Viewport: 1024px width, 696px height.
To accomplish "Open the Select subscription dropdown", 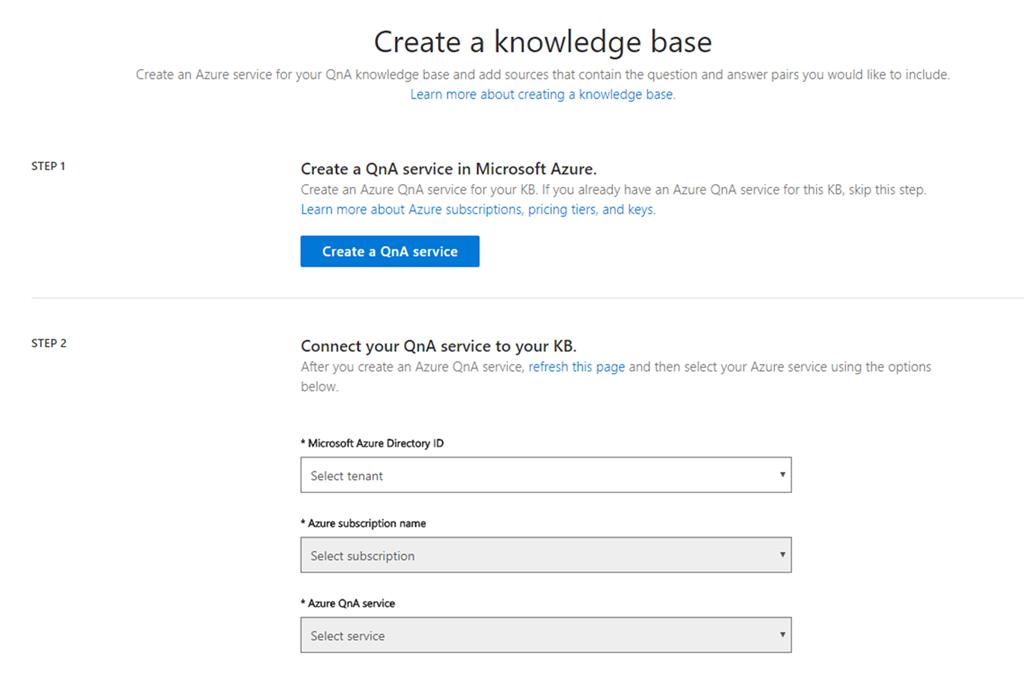I will [545, 556].
